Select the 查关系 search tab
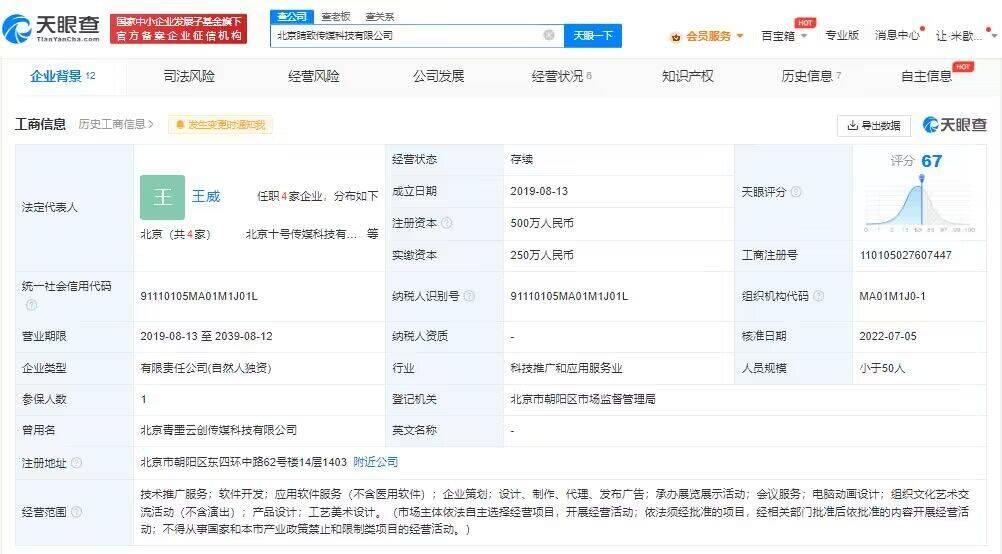 pos(380,17)
